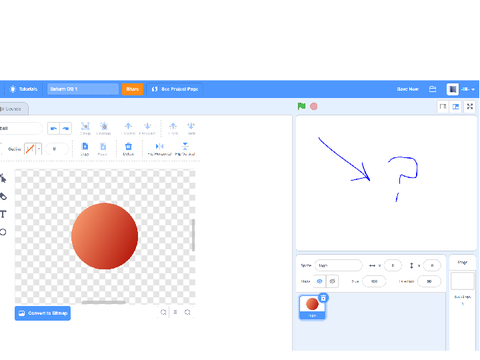Open the account dropdown arrow
480x360 pixels.
473,89
